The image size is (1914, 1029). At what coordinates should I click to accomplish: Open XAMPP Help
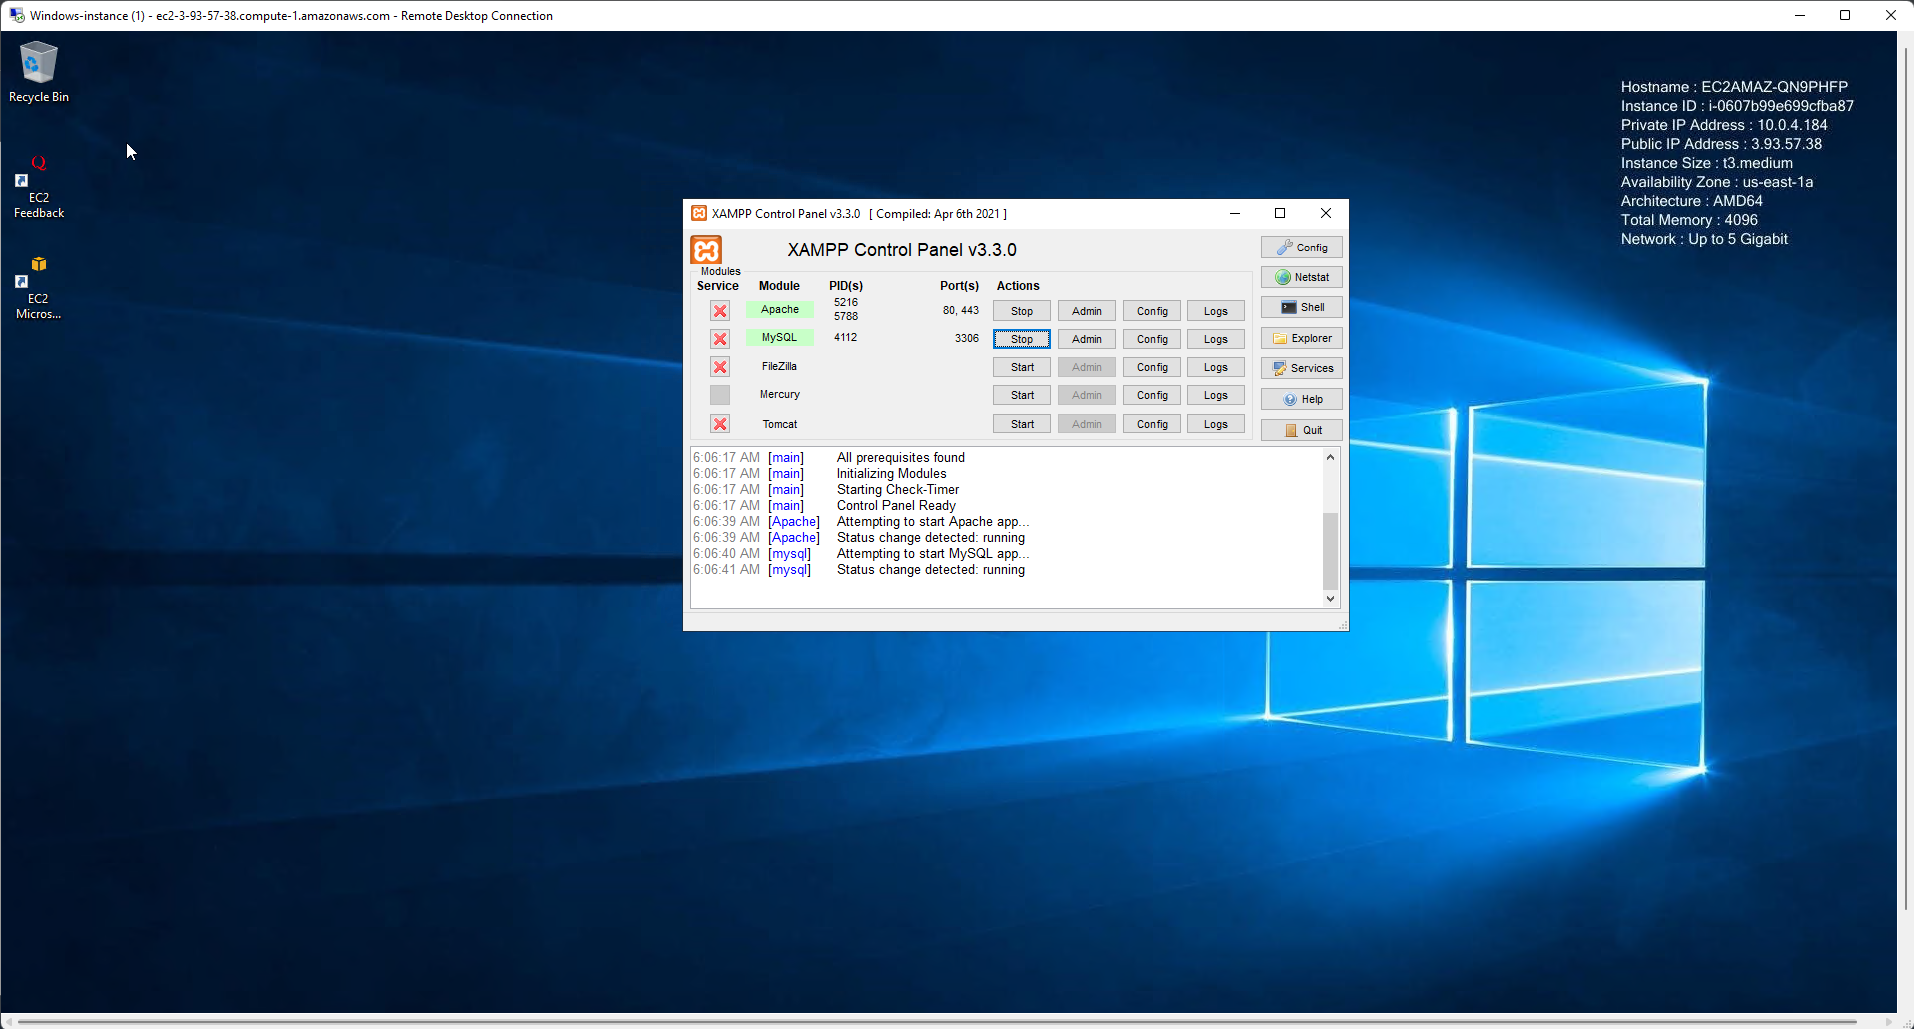coord(1301,399)
